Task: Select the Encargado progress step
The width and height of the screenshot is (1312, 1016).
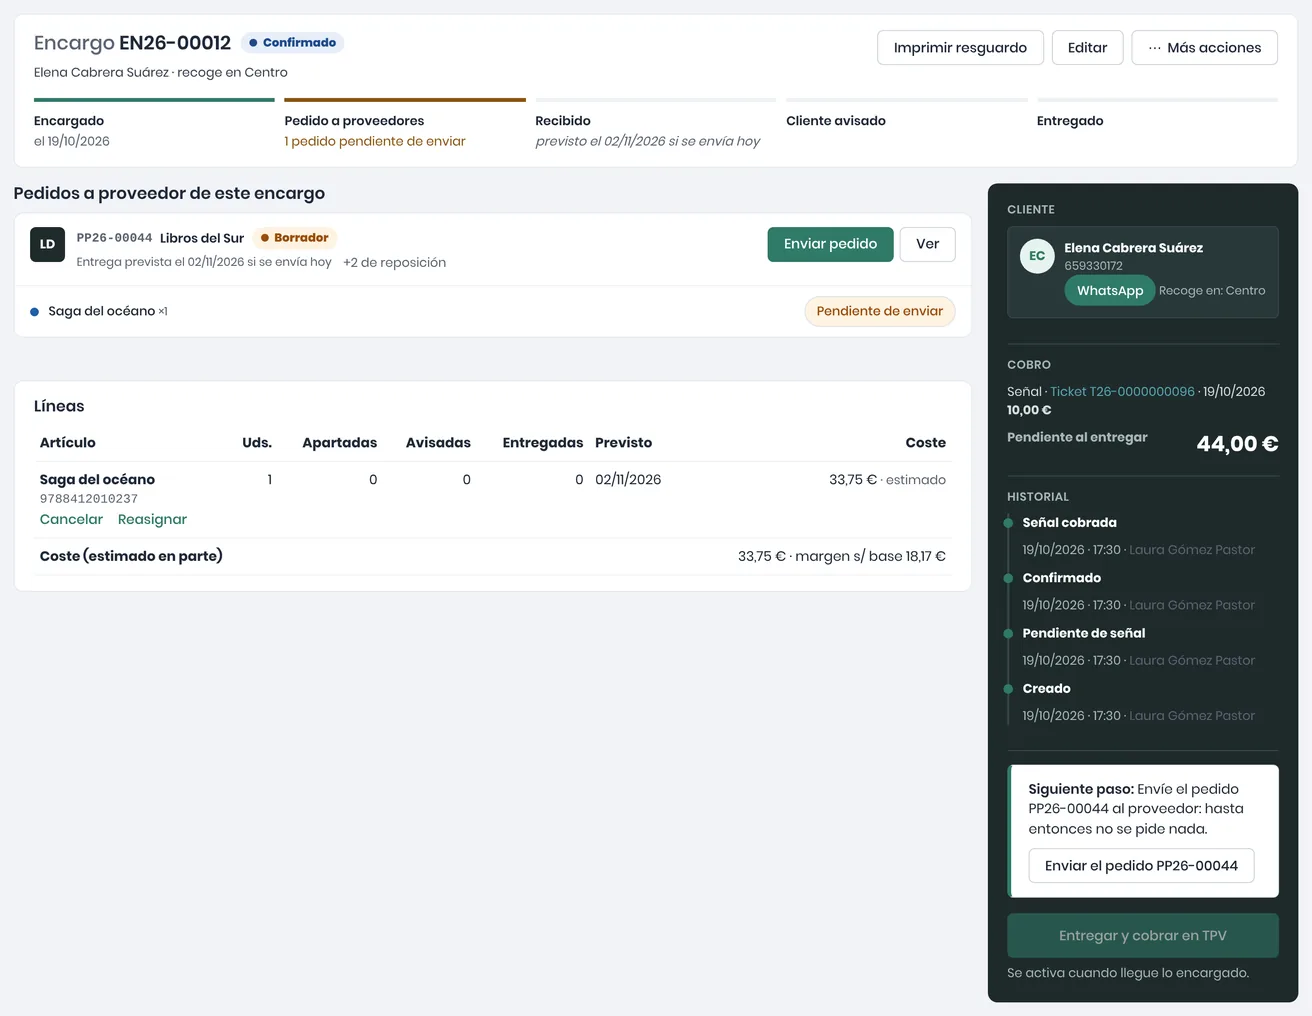Action: 154,125
